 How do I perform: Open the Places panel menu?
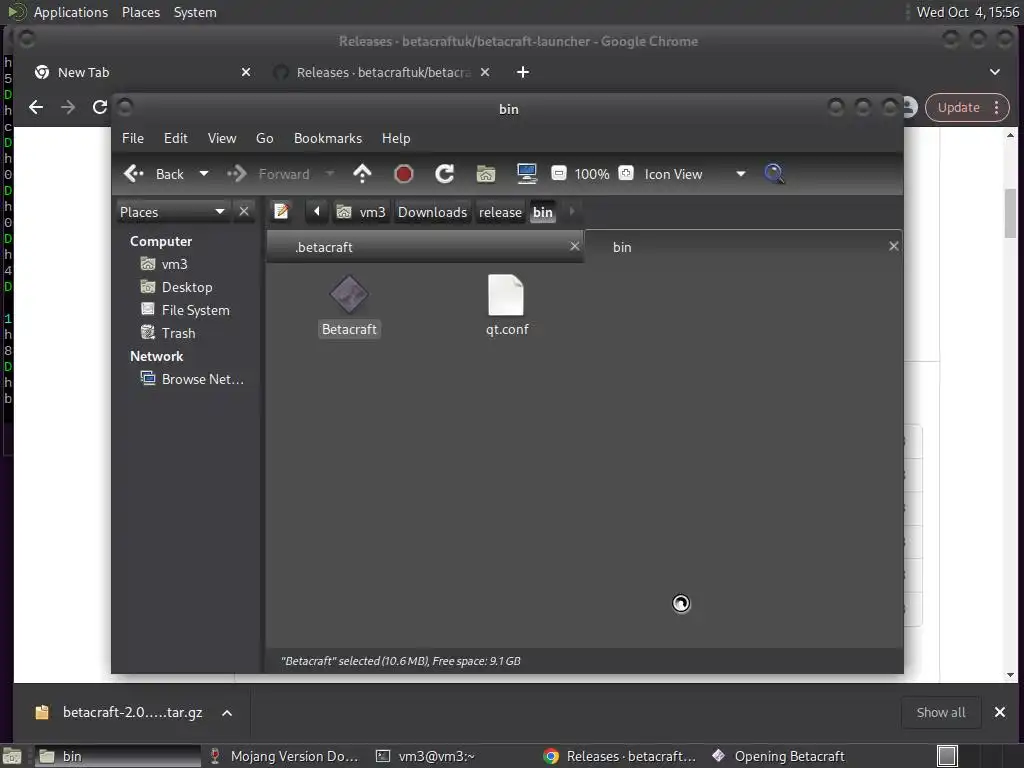pos(140,12)
